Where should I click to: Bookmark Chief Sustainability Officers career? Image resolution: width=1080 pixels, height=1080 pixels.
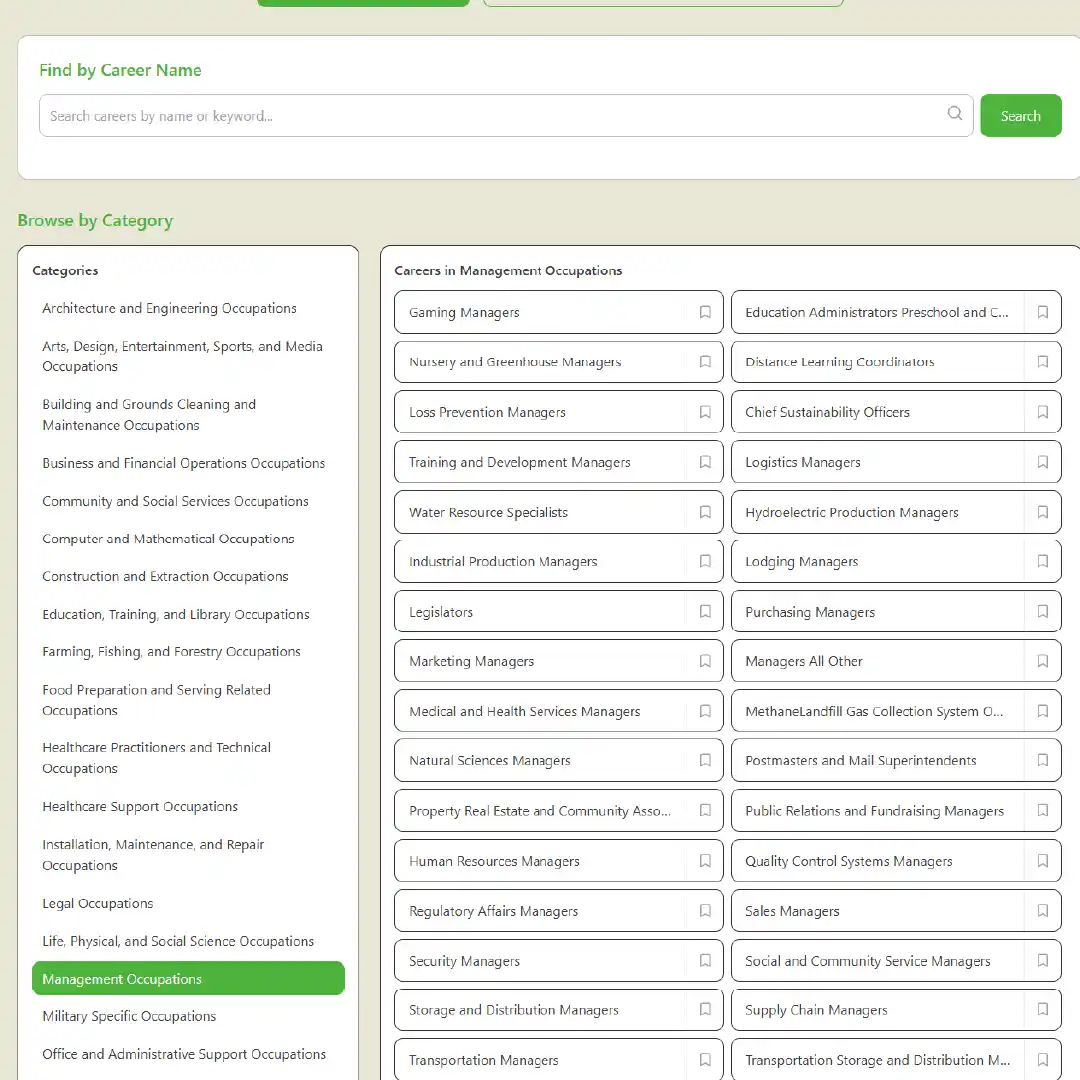point(1042,412)
